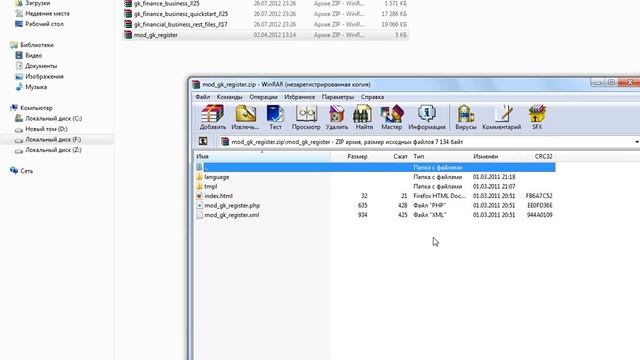Screen dimensions: 640x360
Task: Click the Удалить (Delete) toolbar icon
Action: click(x=337, y=117)
